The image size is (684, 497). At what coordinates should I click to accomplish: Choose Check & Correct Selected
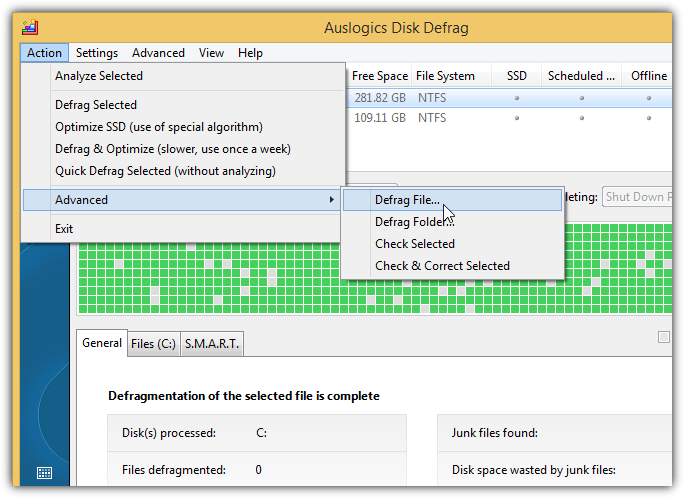pos(452,266)
